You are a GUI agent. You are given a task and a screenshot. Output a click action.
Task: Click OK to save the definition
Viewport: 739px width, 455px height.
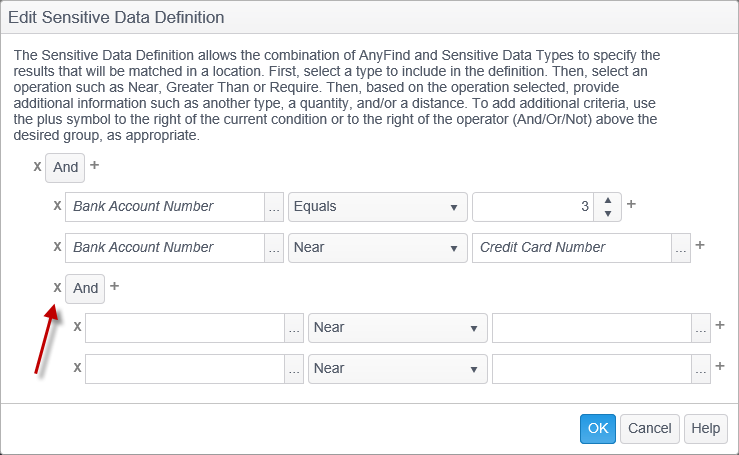[597, 428]
